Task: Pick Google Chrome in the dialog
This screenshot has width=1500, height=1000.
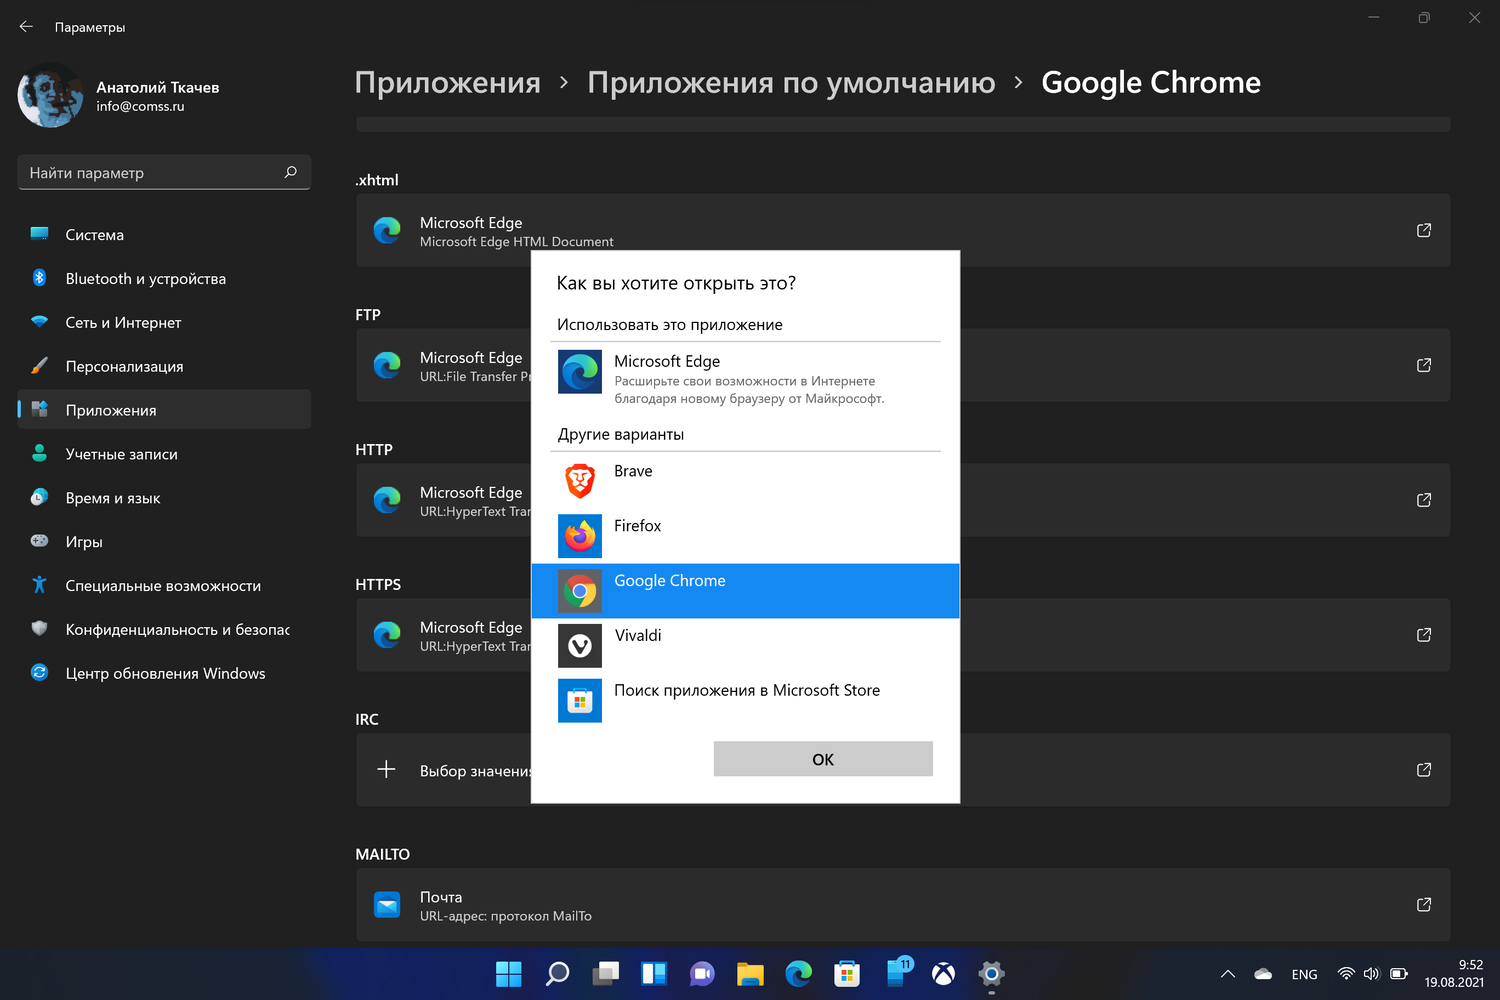Action: click(x=745, y=591)
